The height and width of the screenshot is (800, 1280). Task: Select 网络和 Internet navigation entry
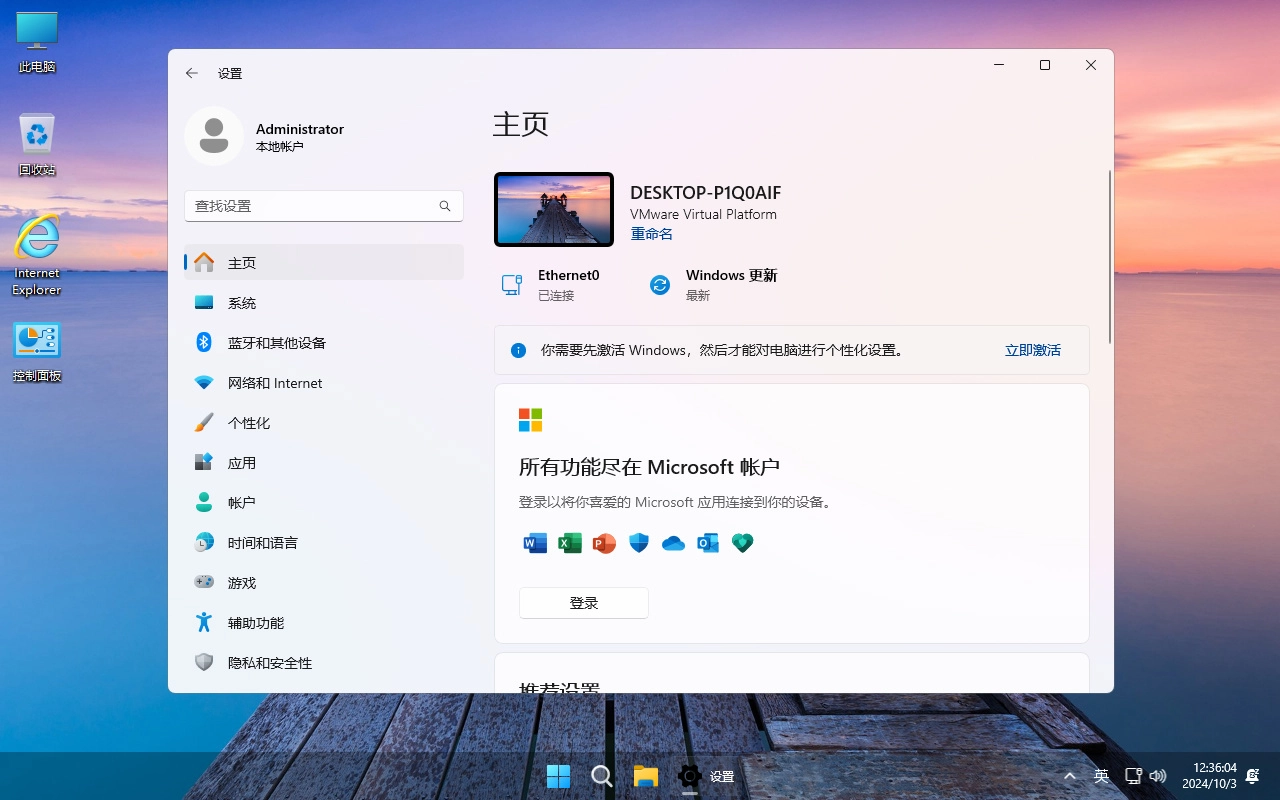click(275, 382)
